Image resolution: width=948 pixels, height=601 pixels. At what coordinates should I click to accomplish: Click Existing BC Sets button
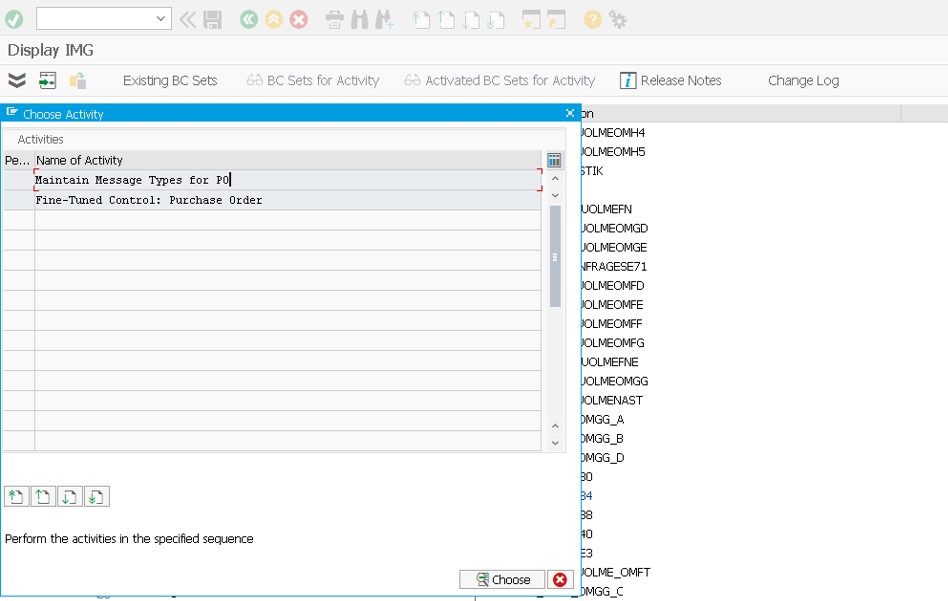click(x=170, y=80)
